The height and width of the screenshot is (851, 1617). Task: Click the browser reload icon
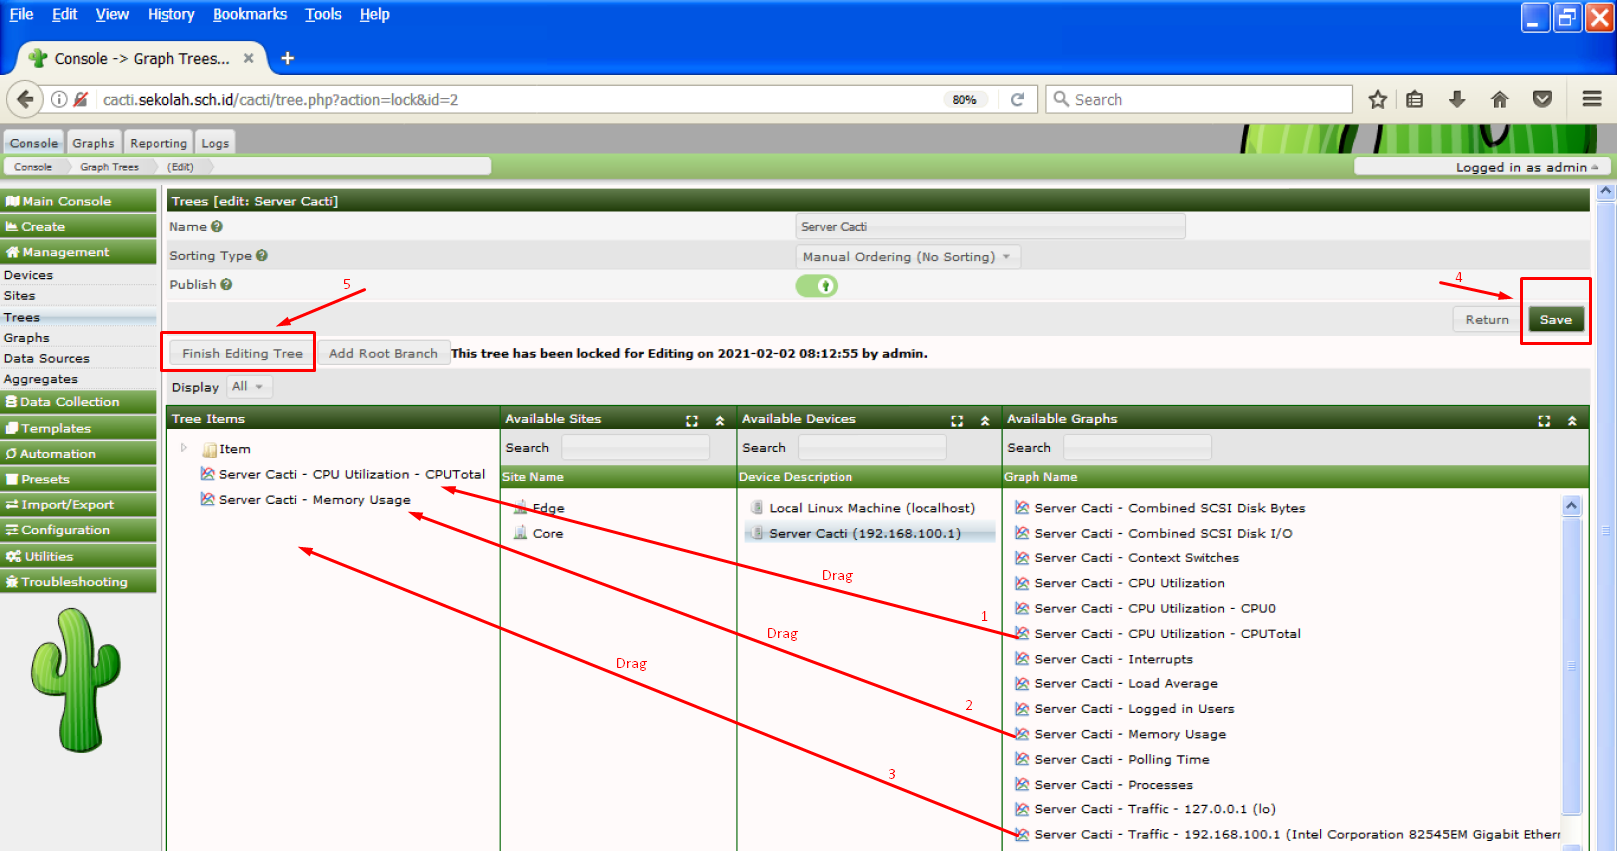(1017, 100)
